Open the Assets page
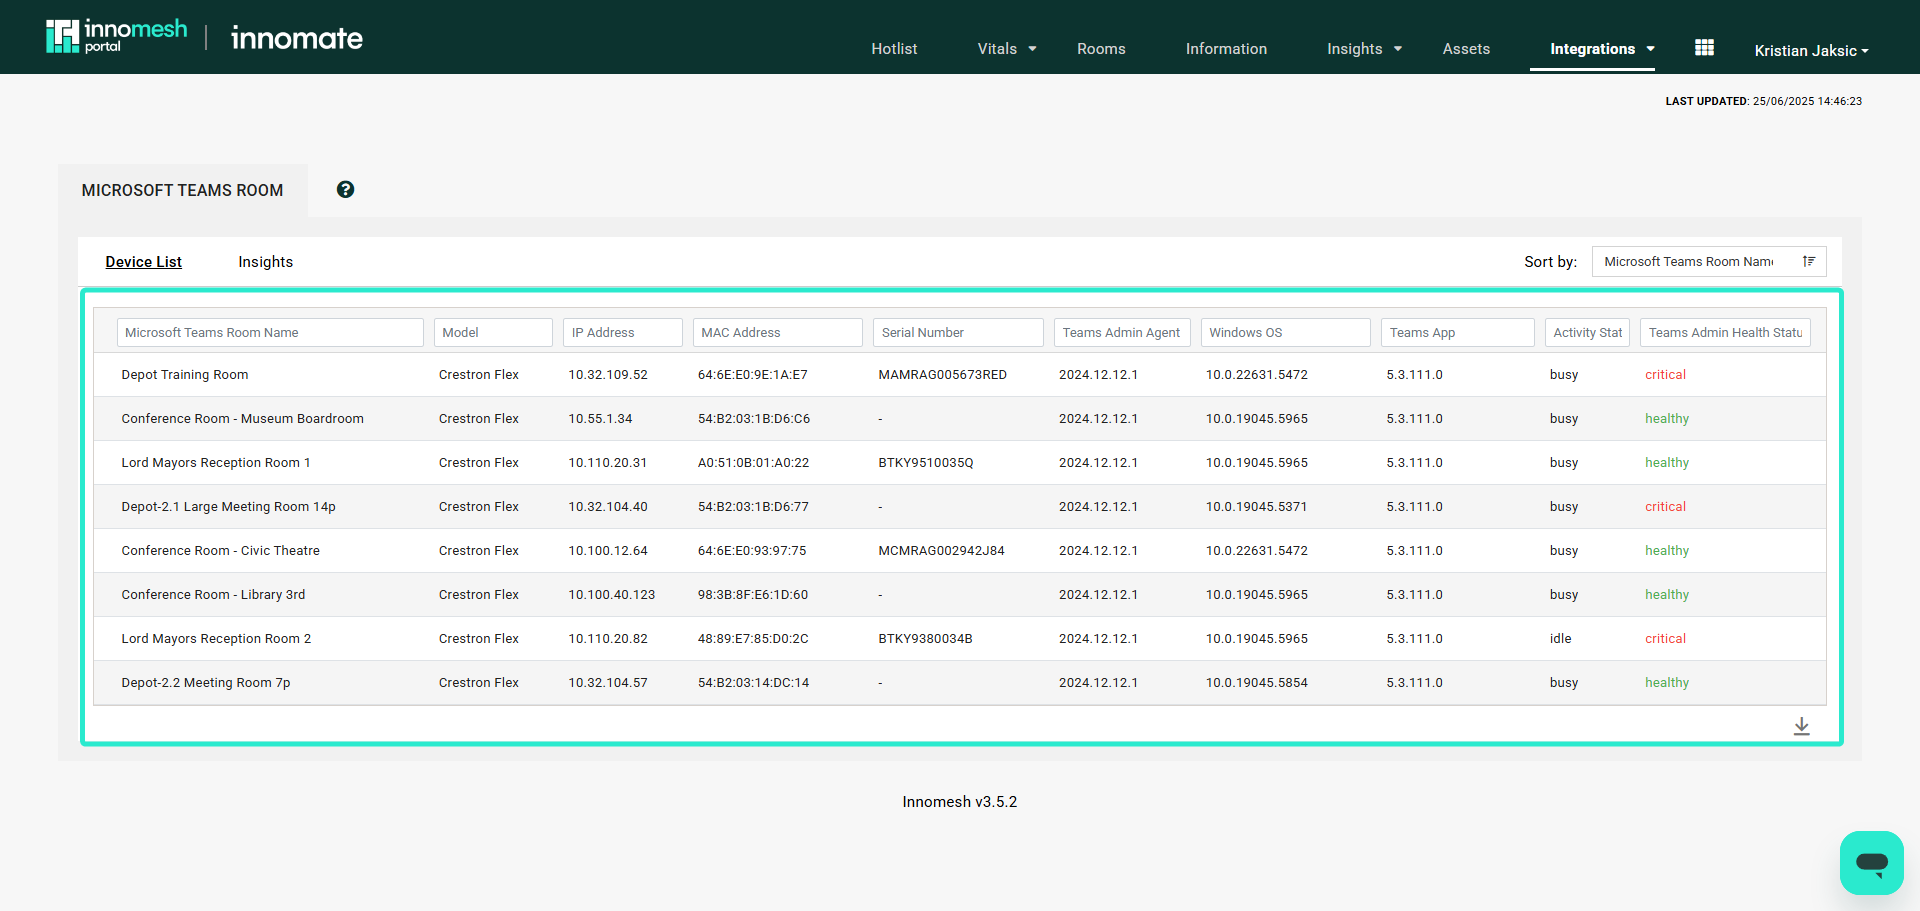The width and height of the screenshot is (1920, 911). 1466,49
